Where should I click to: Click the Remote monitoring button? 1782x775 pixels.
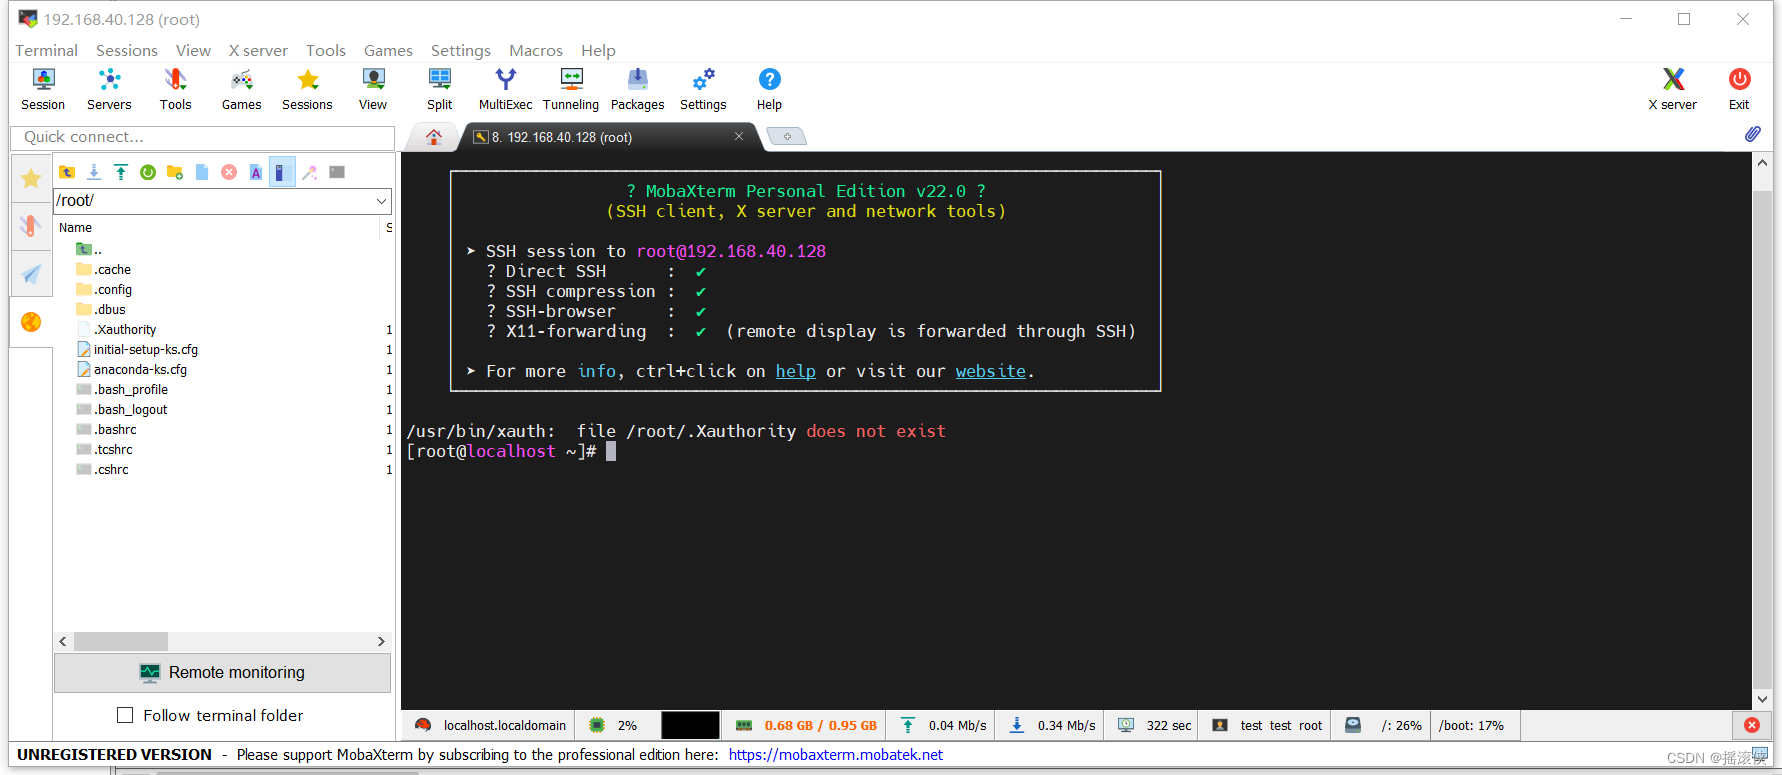click(x=222, y=673)
